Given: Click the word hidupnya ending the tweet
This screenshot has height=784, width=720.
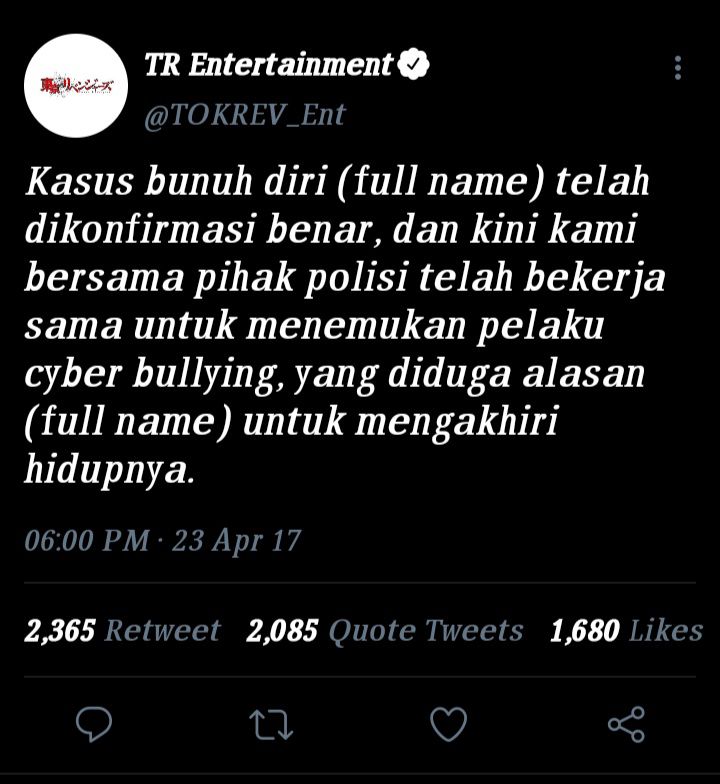Looking at the screenshot, I should click(109, 470).
